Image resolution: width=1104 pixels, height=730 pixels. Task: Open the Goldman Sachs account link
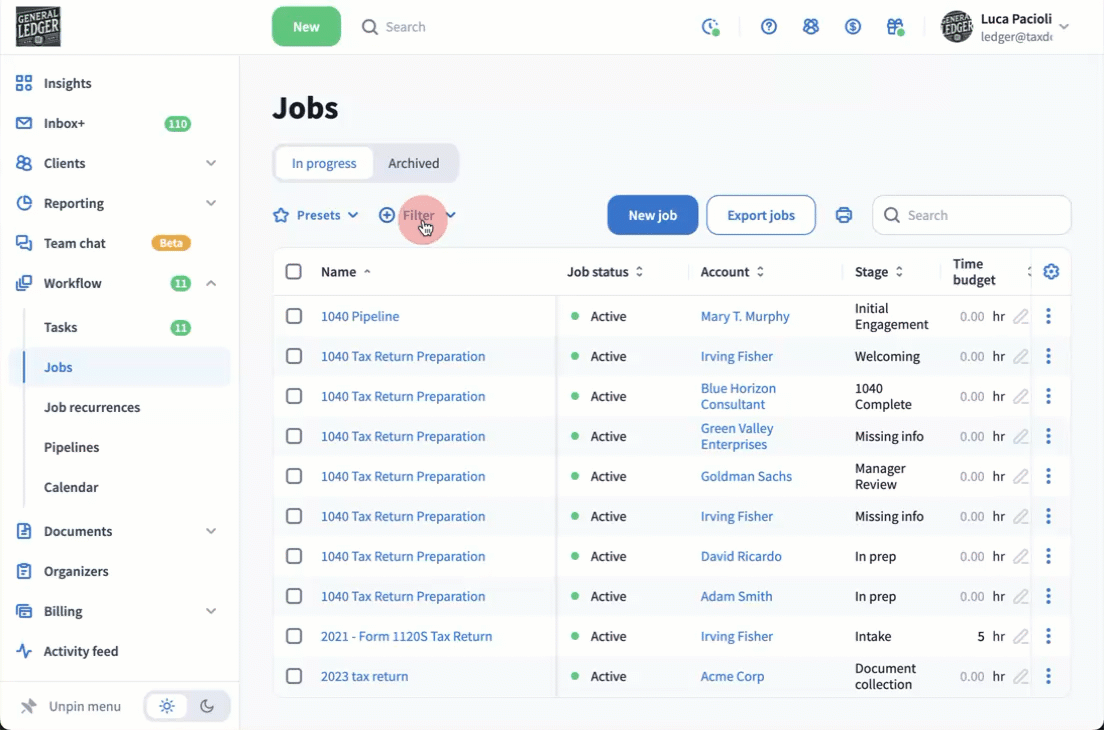pos(746,476)
